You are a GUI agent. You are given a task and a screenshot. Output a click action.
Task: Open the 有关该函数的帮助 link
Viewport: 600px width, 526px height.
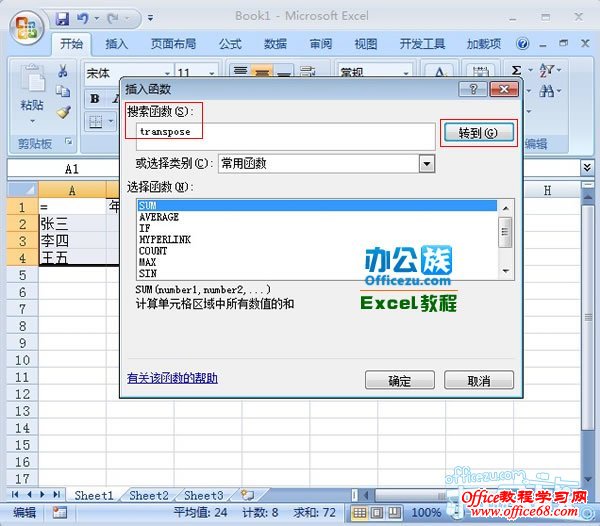(x=172, y=378)
